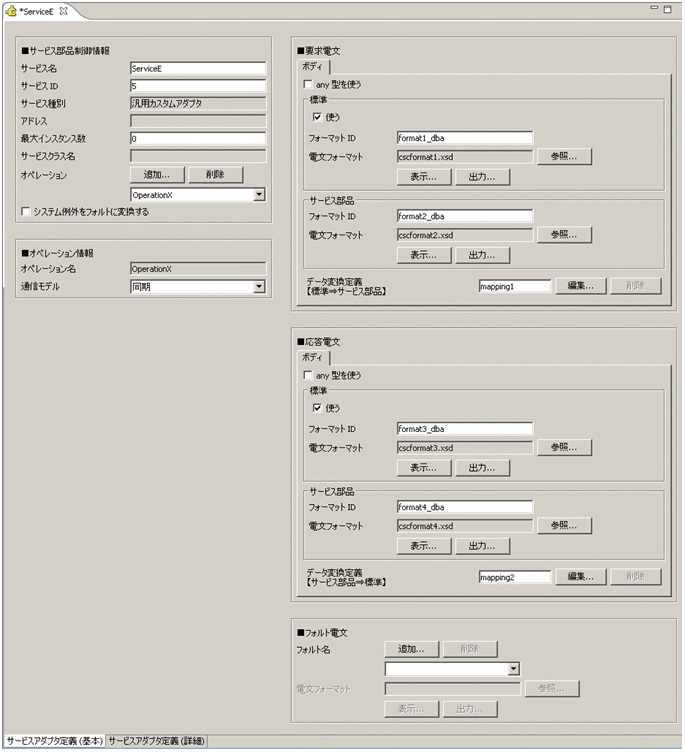
Task: Click the cscformat3.xsd message format field
Action: pyautogui.click(x=465, y=448)
